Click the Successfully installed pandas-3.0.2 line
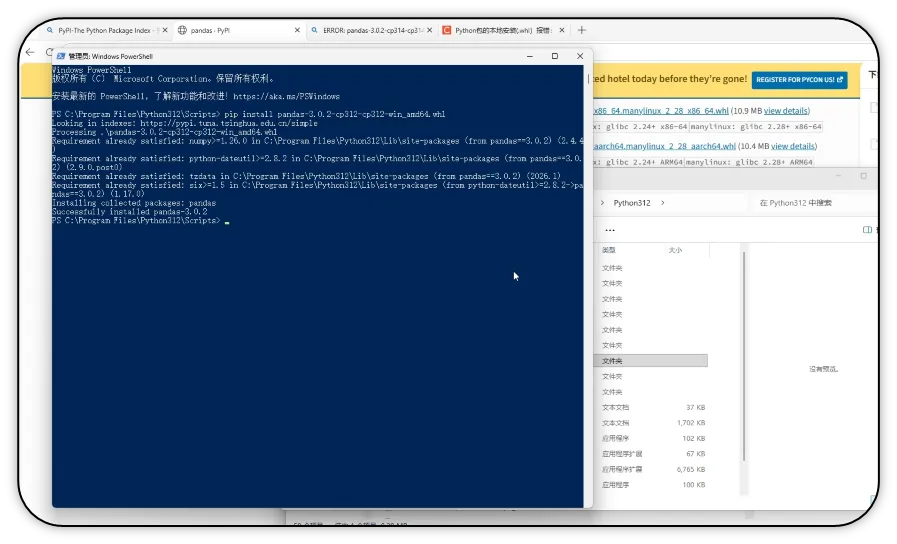This screenshot has height=544, width=897. click(x=129, y=212)
